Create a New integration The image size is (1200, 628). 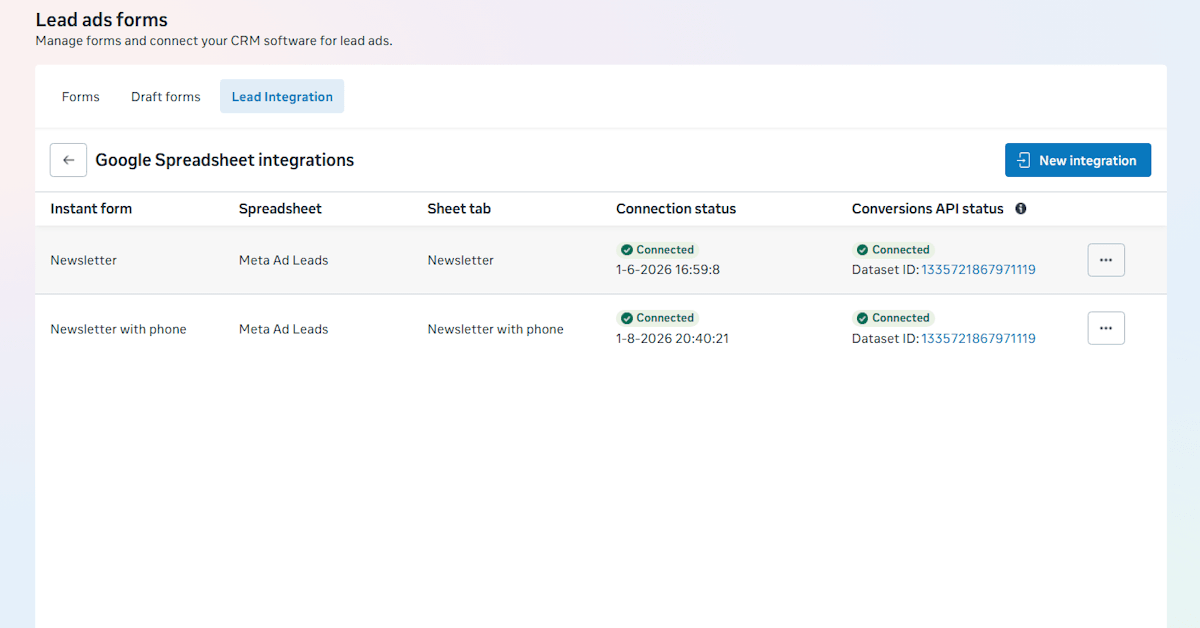click(x=1077, y=160)
